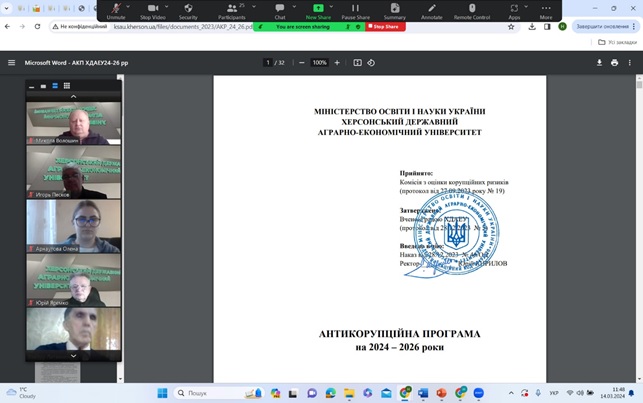Switch video panel to single speaker view
Viewport: 643px width, 403px height.
[x=43, y=86]
